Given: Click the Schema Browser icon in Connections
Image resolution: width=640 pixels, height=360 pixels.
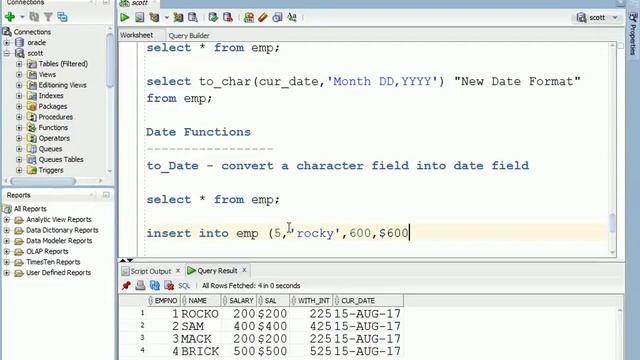Looking at the screenshot, I should pos(62,17).
